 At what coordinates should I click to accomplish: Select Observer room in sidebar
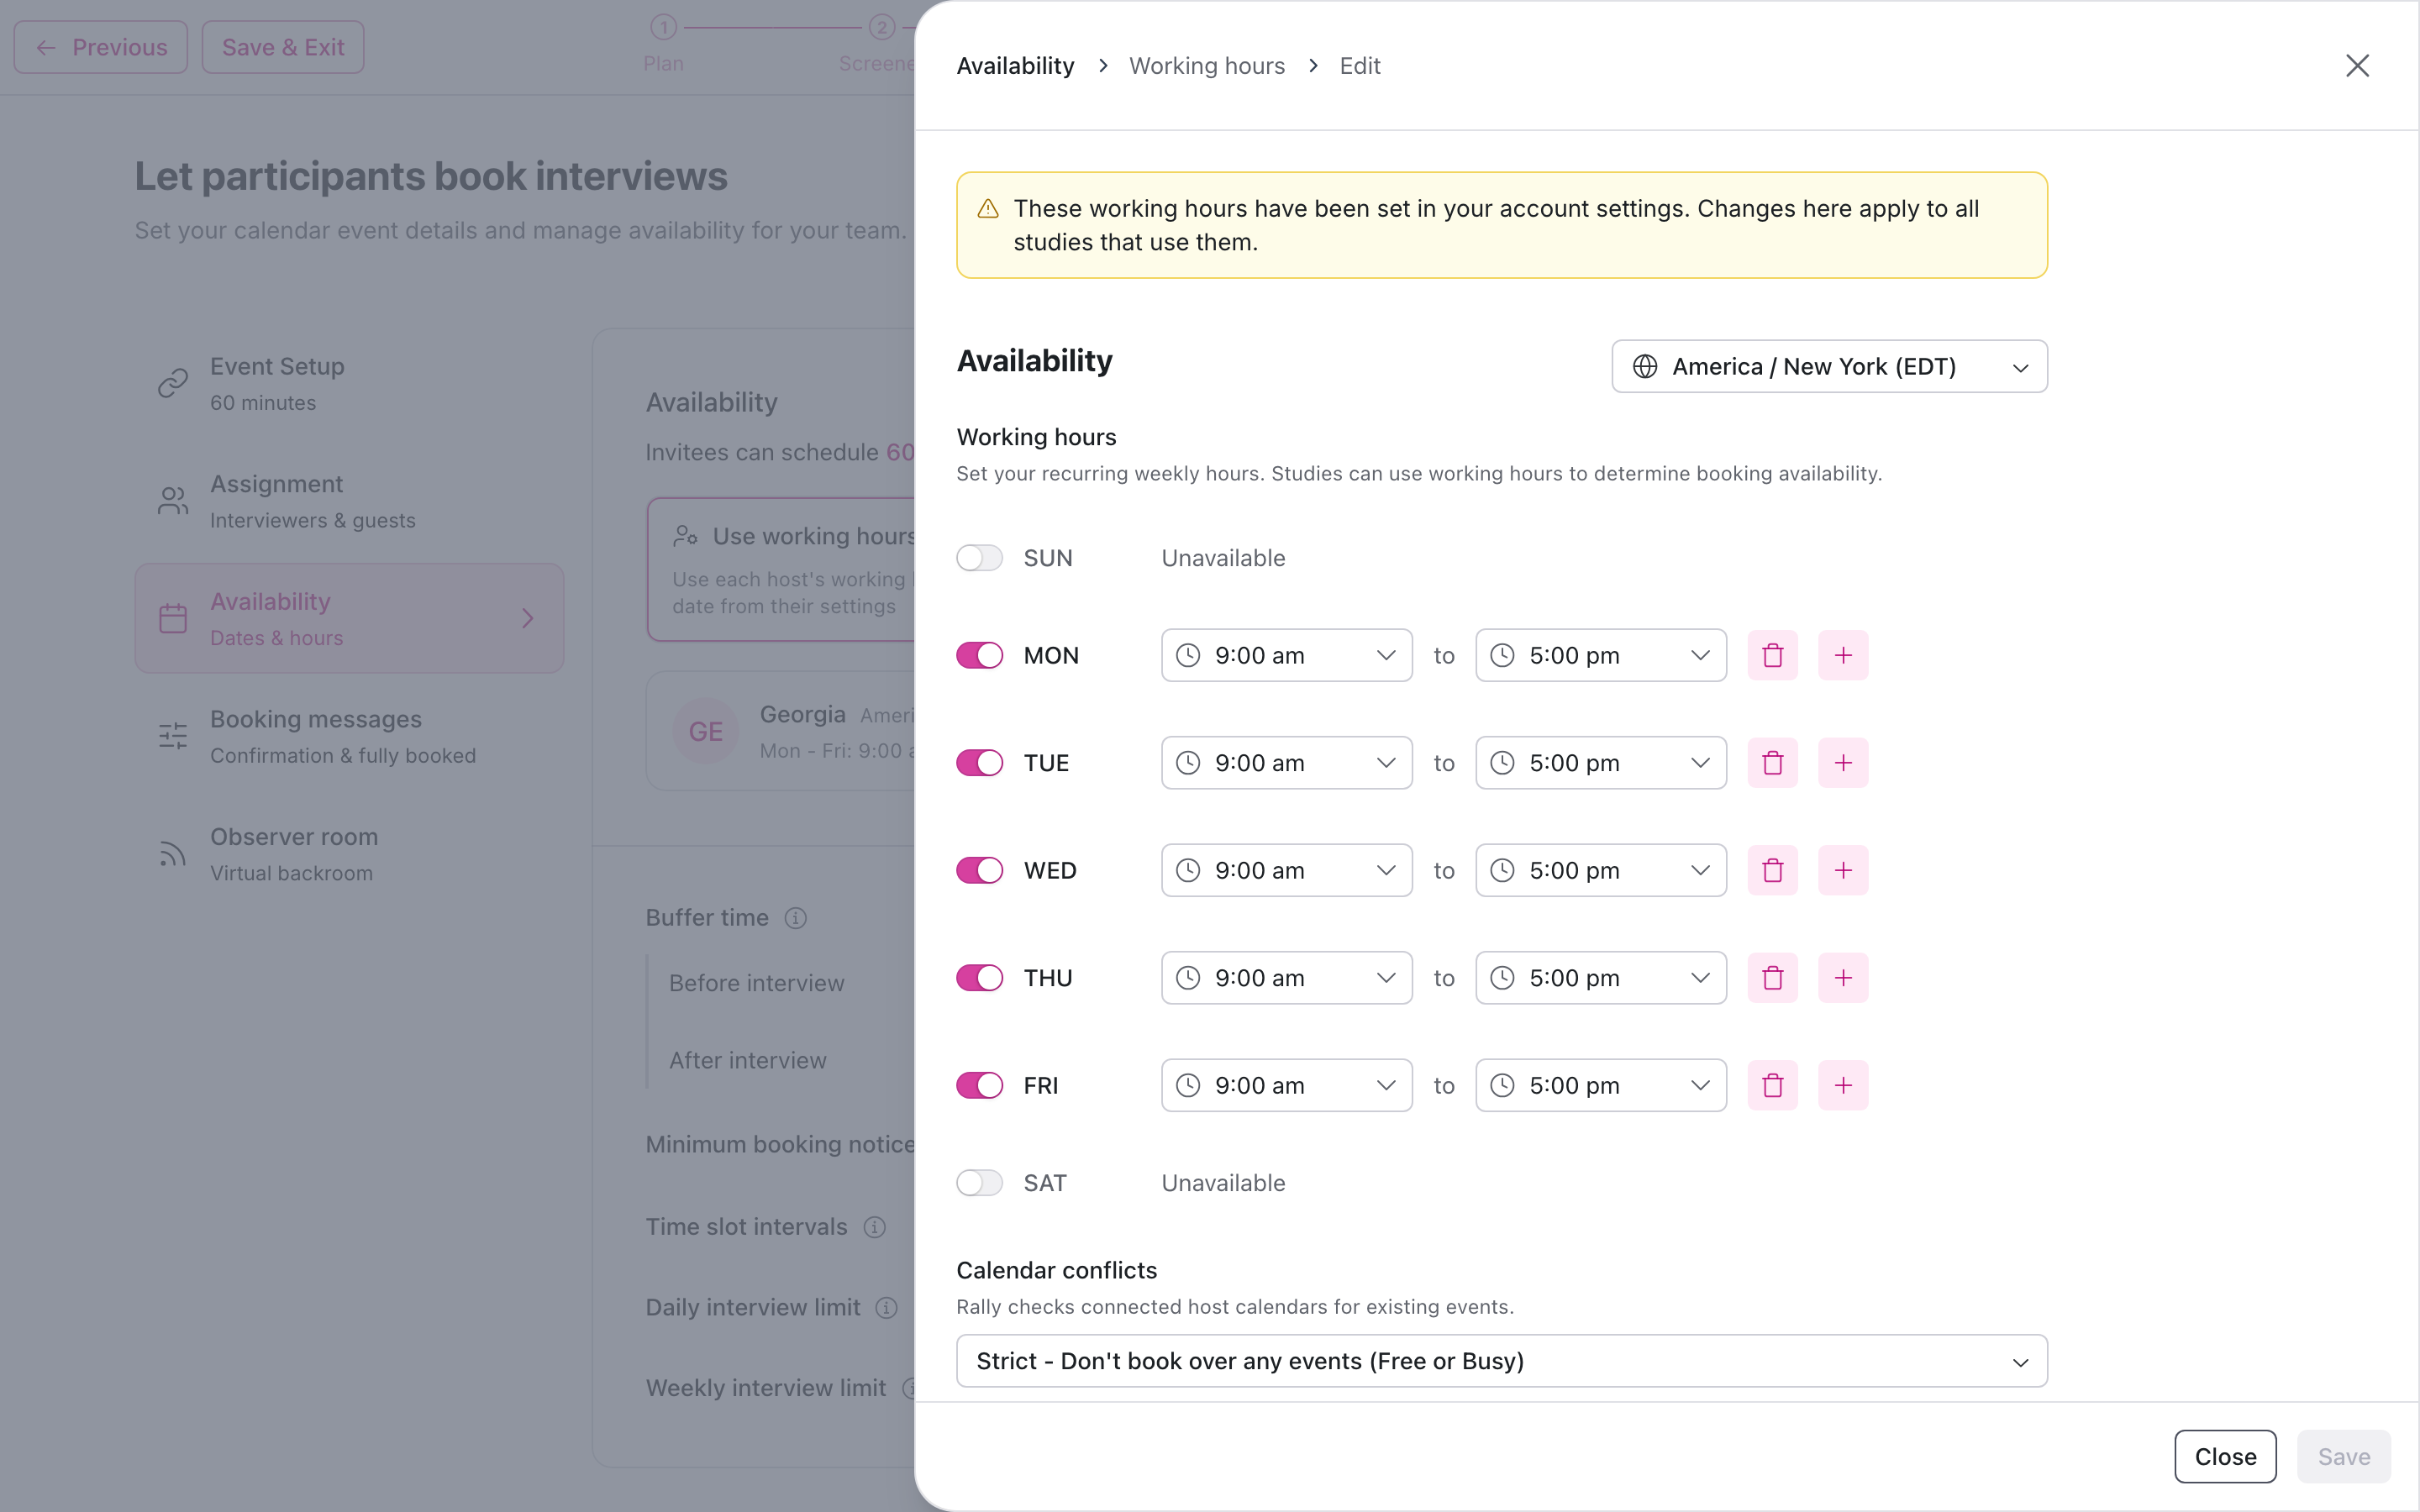point(349,854)
